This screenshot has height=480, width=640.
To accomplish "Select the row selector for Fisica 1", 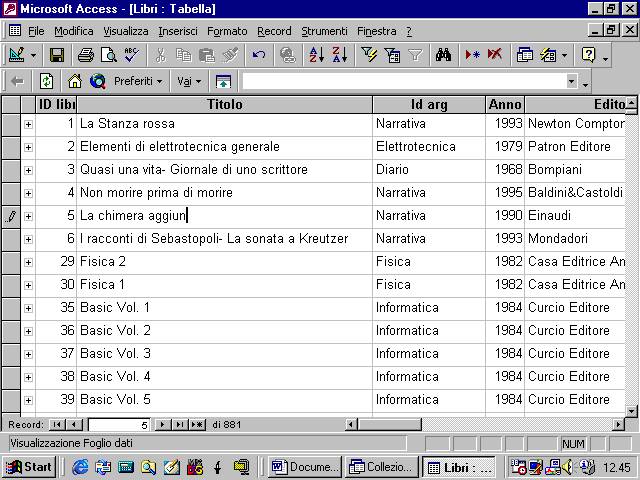I will pos(11,285).
